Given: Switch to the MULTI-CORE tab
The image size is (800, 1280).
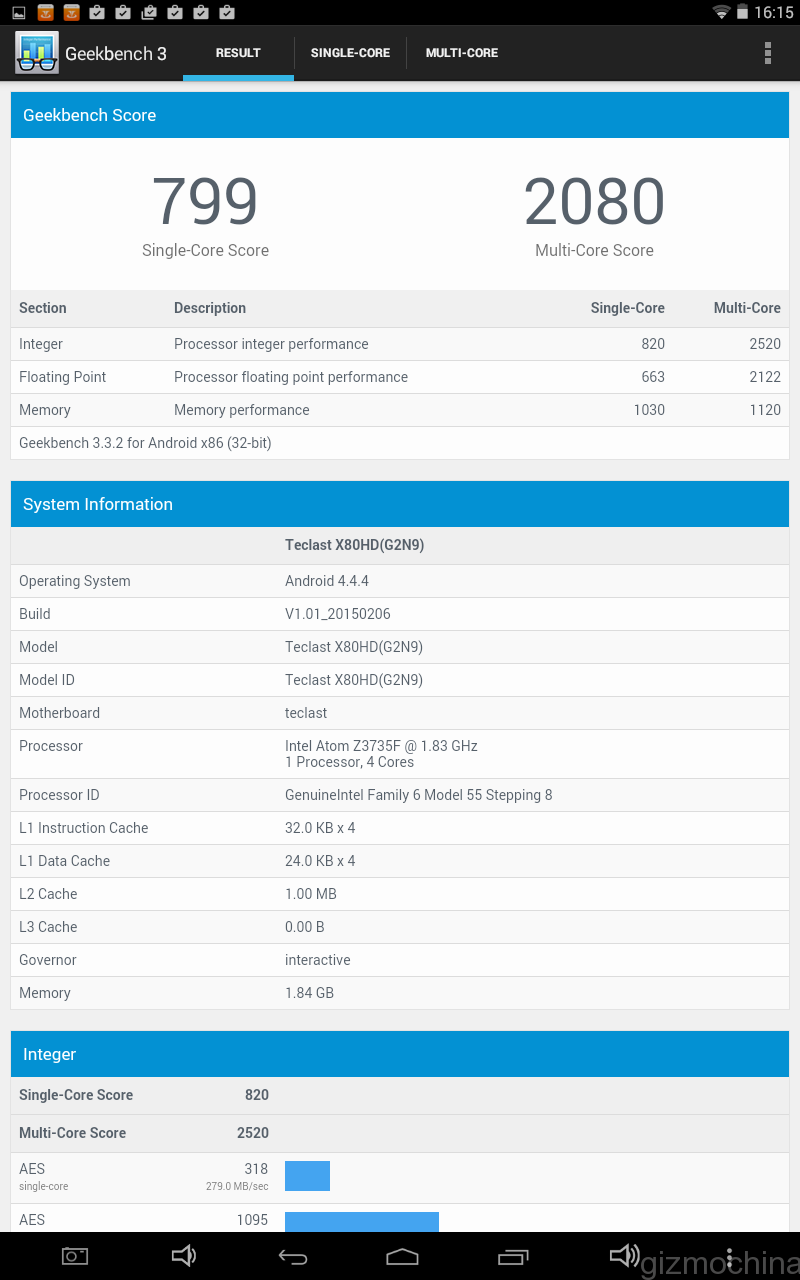Looking at the screenshot, I should tap(461, 53).
